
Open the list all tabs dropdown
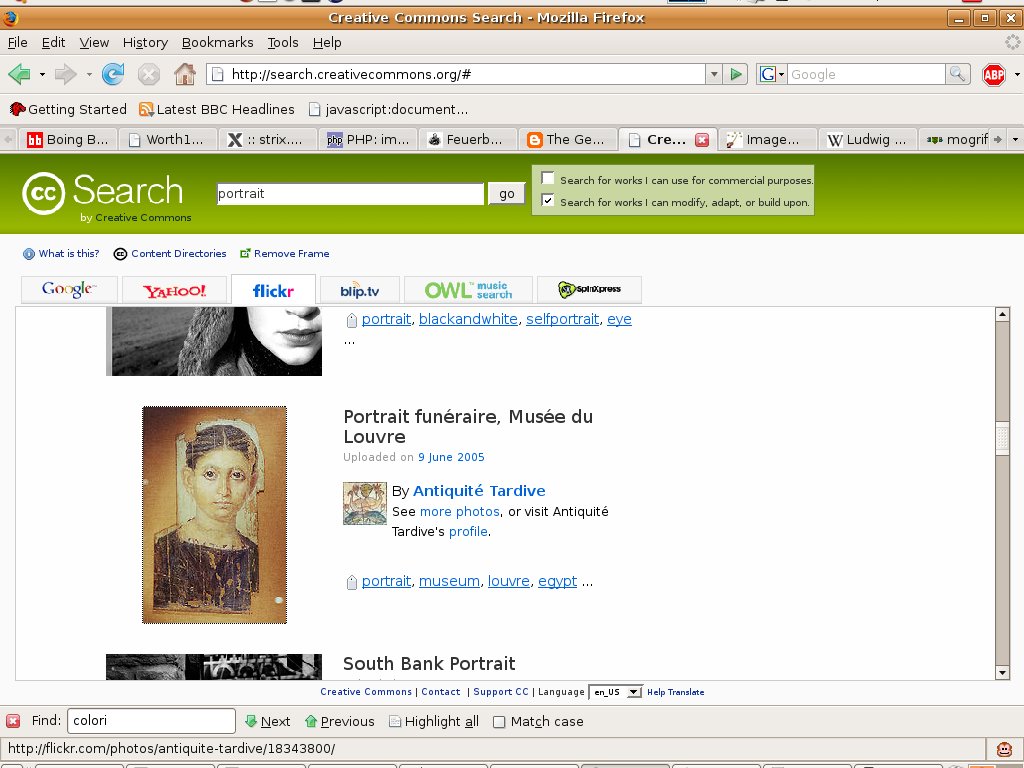coord(1015,139)
